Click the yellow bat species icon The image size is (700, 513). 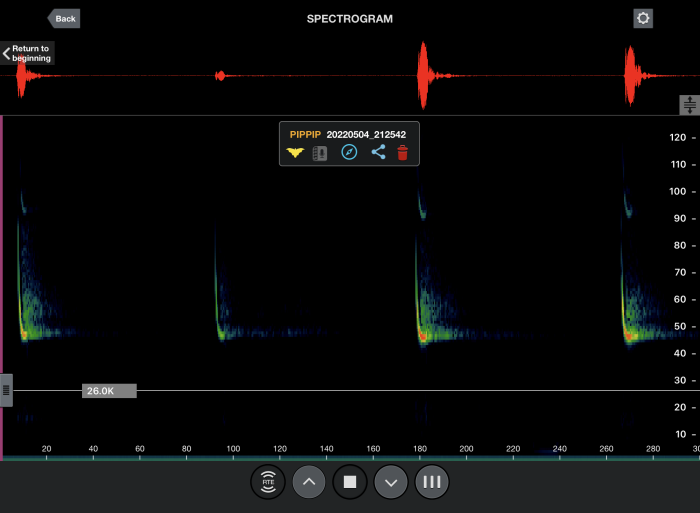point(294,153)
